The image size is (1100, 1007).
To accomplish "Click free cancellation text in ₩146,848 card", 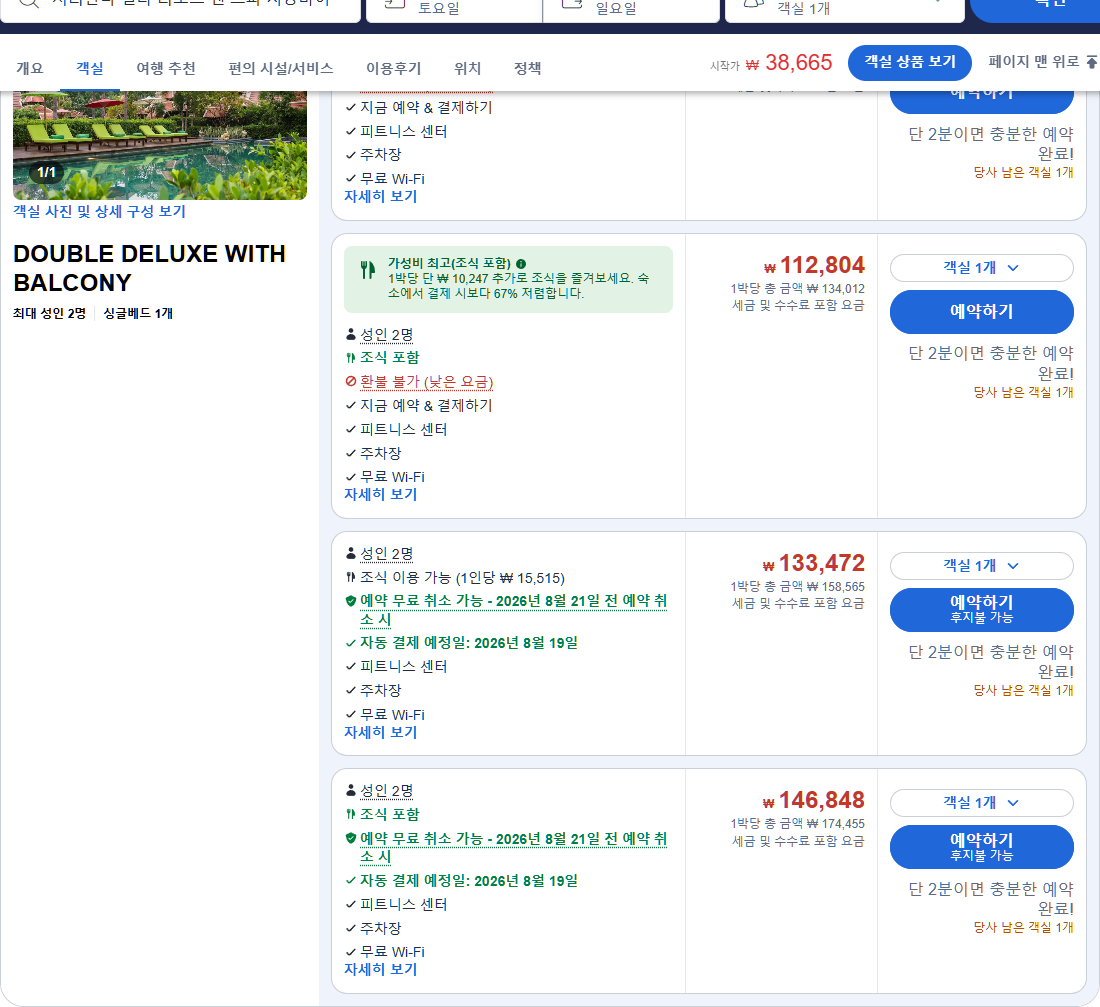I will pyautogui.click(x=514, y=847).
